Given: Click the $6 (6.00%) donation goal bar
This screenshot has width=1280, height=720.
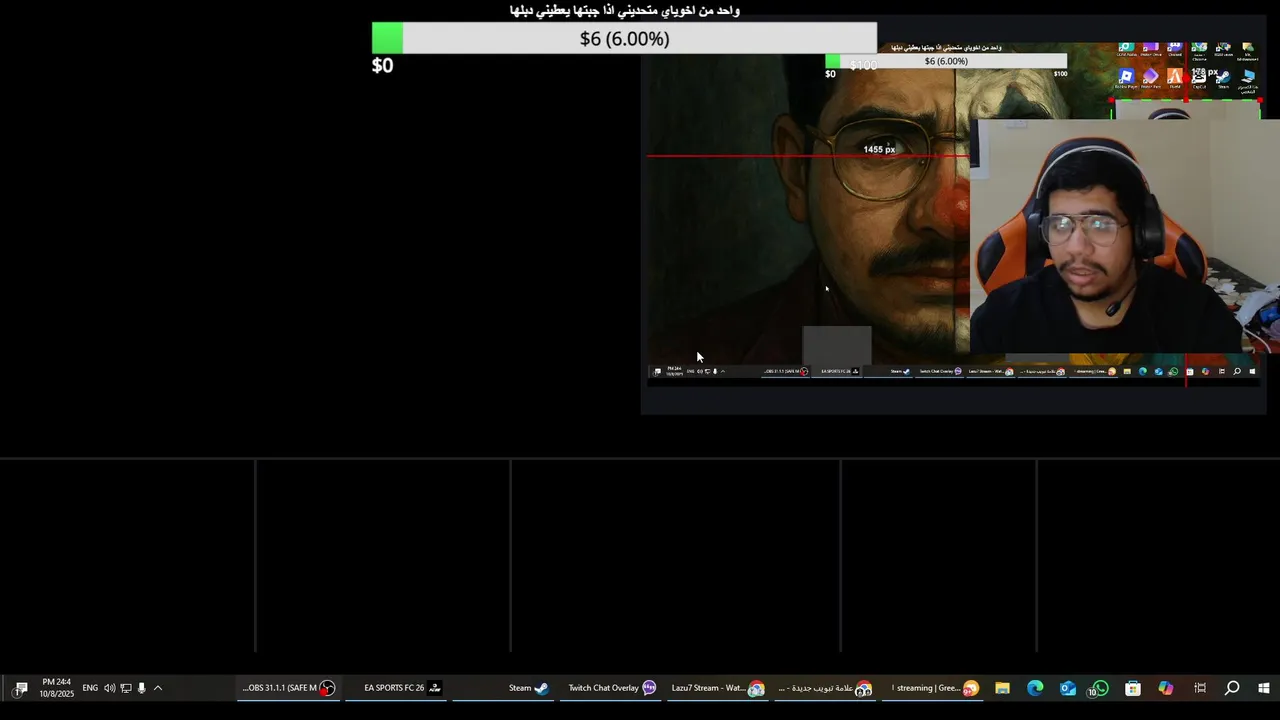Looking at the screenshot, I should 624,38.
